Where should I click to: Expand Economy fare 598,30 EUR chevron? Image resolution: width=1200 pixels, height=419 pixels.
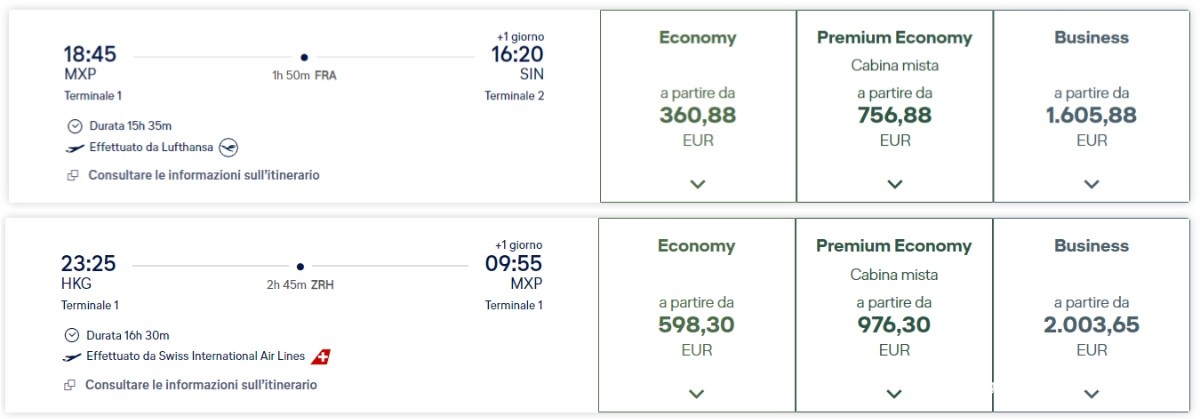pyautogui.click(x=697, y=394)
